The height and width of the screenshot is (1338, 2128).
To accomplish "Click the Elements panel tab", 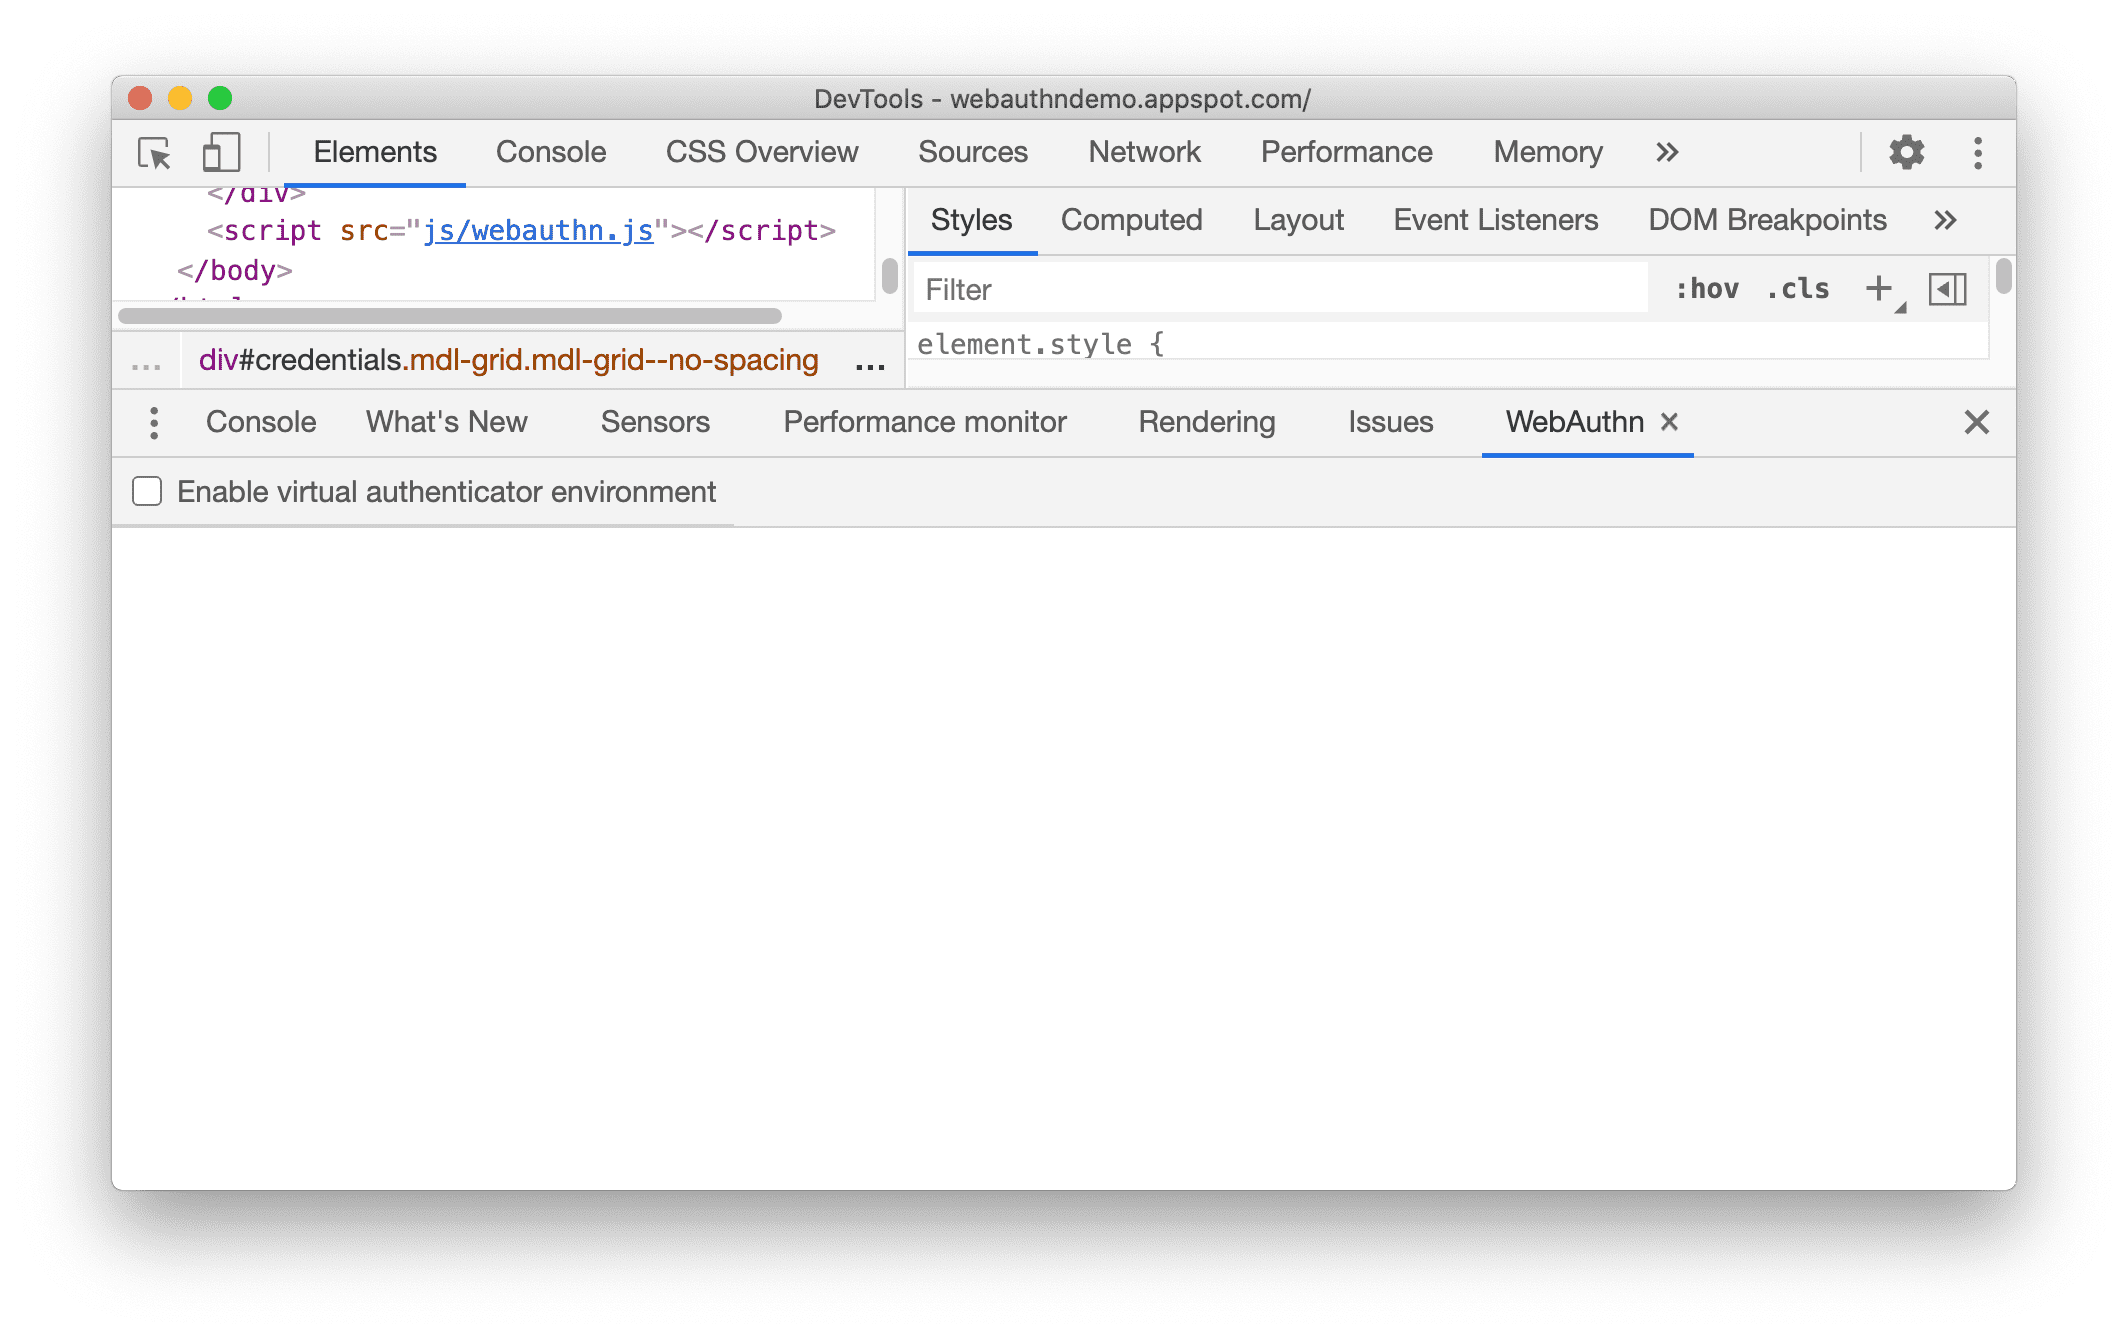I will (374, 150).
